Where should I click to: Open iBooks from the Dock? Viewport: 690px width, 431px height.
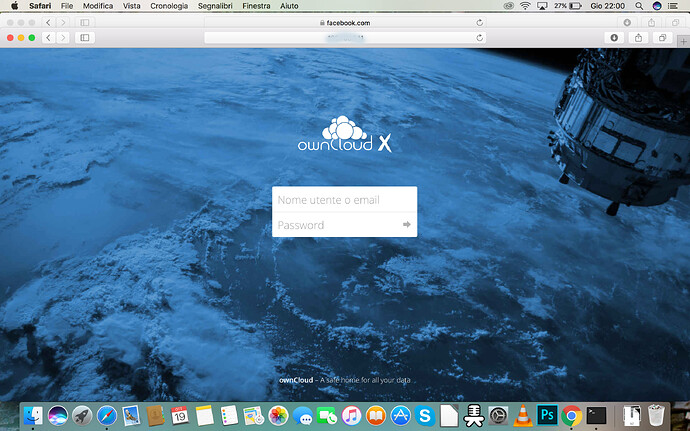click(x=376, y=415)
